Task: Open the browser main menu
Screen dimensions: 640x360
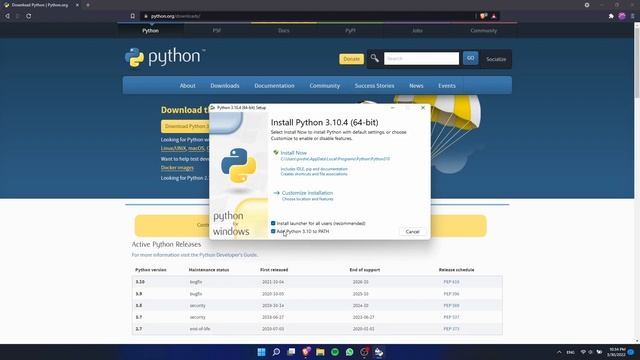Action: pyautogui.click(x=633, y=16)
